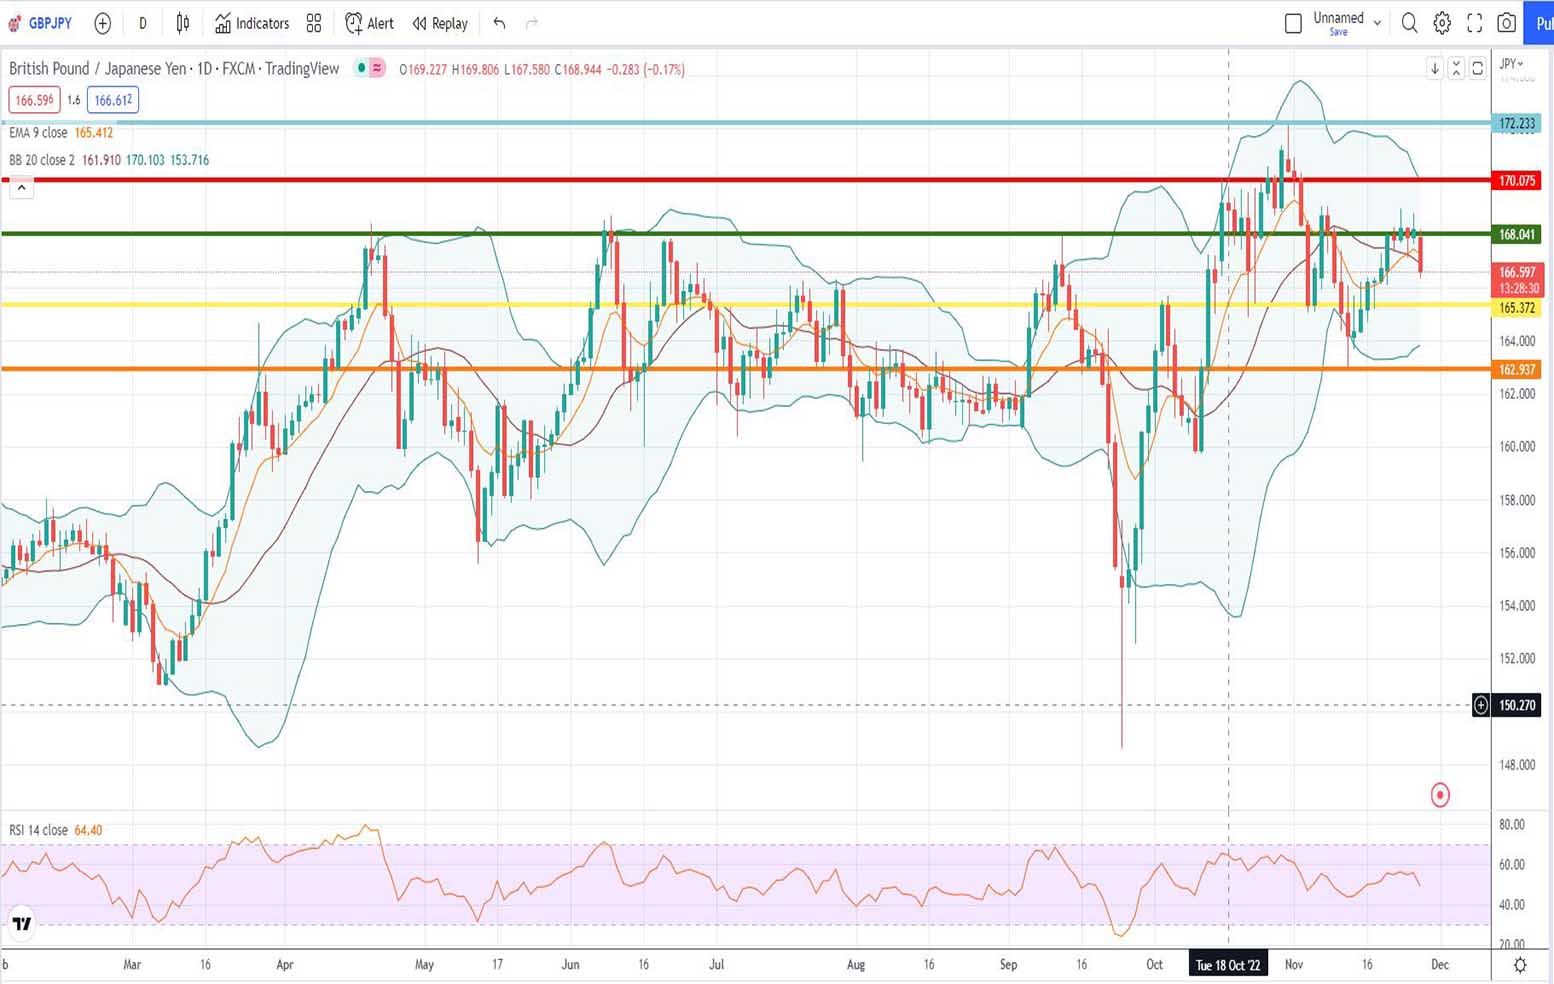Image resolution: width=1554 pixels, height=984 pixels.
Task: Activate the symbol search magnifier
Action: pos(1409,23)
